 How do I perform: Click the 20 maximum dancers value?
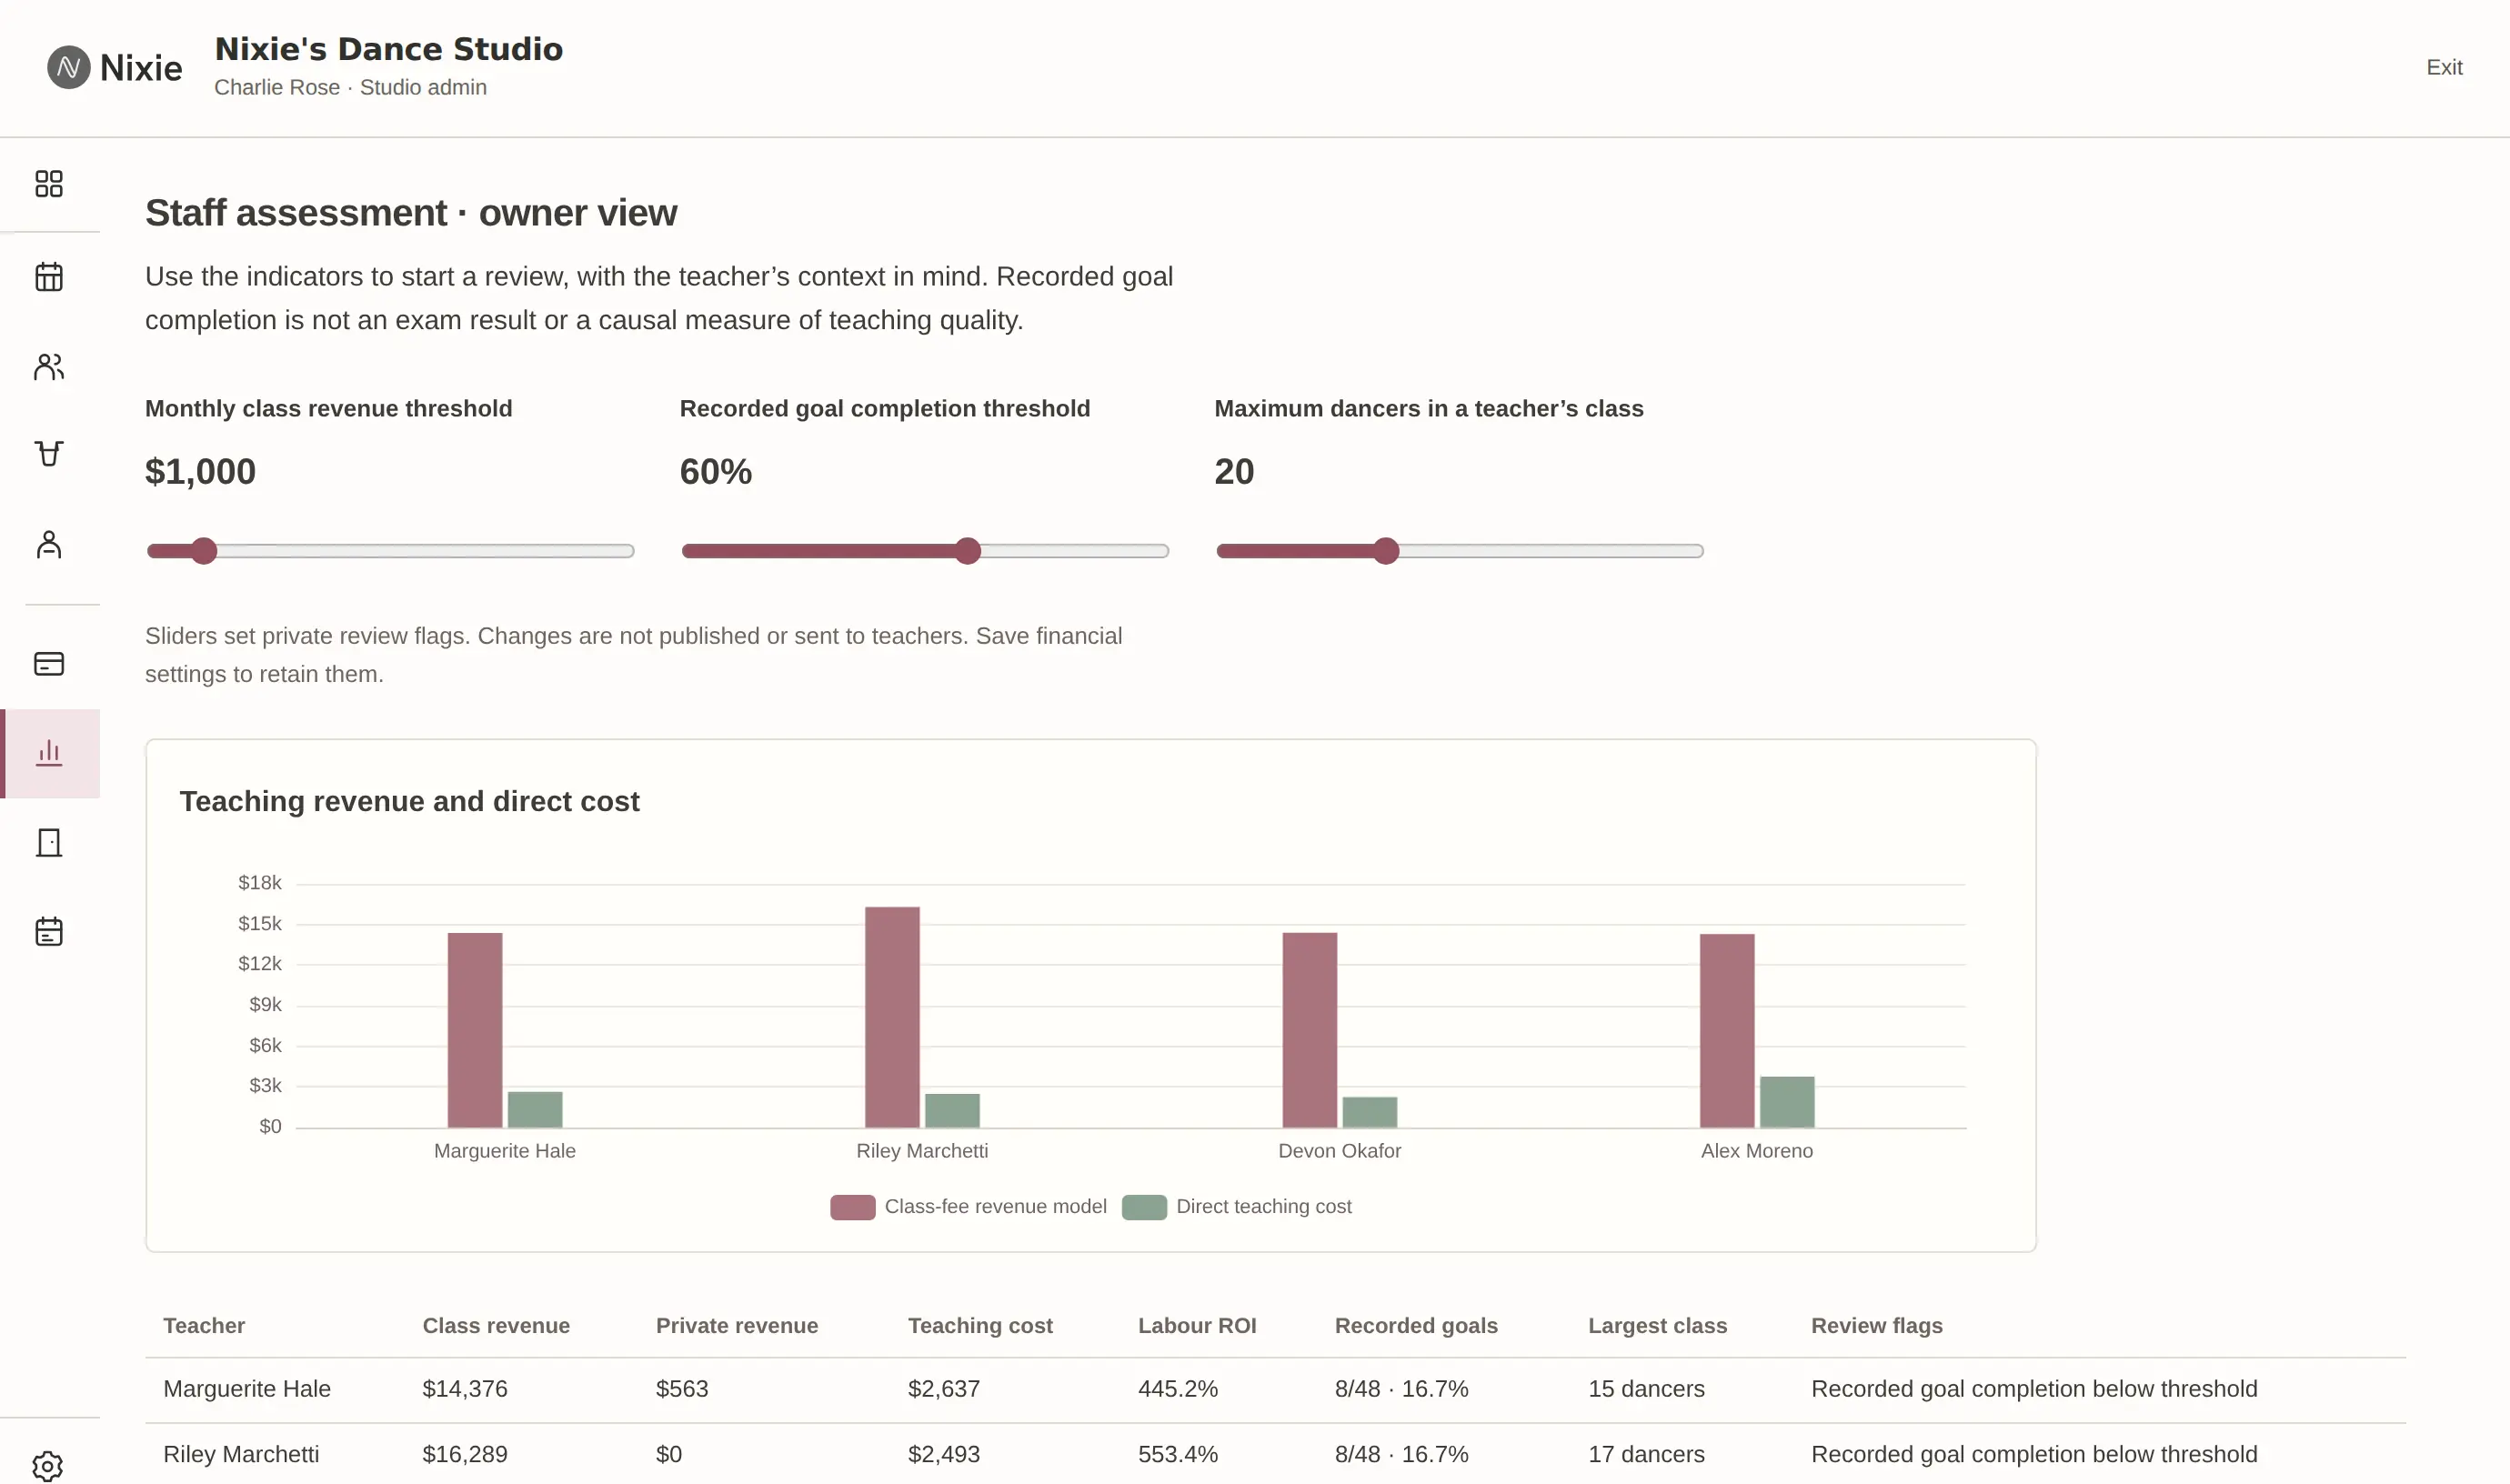(1234, 471)
